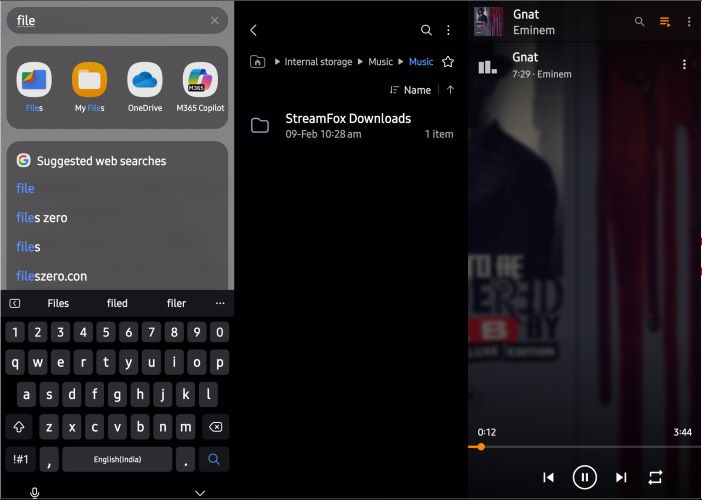Click the StreamFox Downloads folder icon
Image resolution: width=702 pixels, height=500 pixels.
pyautogui.click(x=260, y=126)
